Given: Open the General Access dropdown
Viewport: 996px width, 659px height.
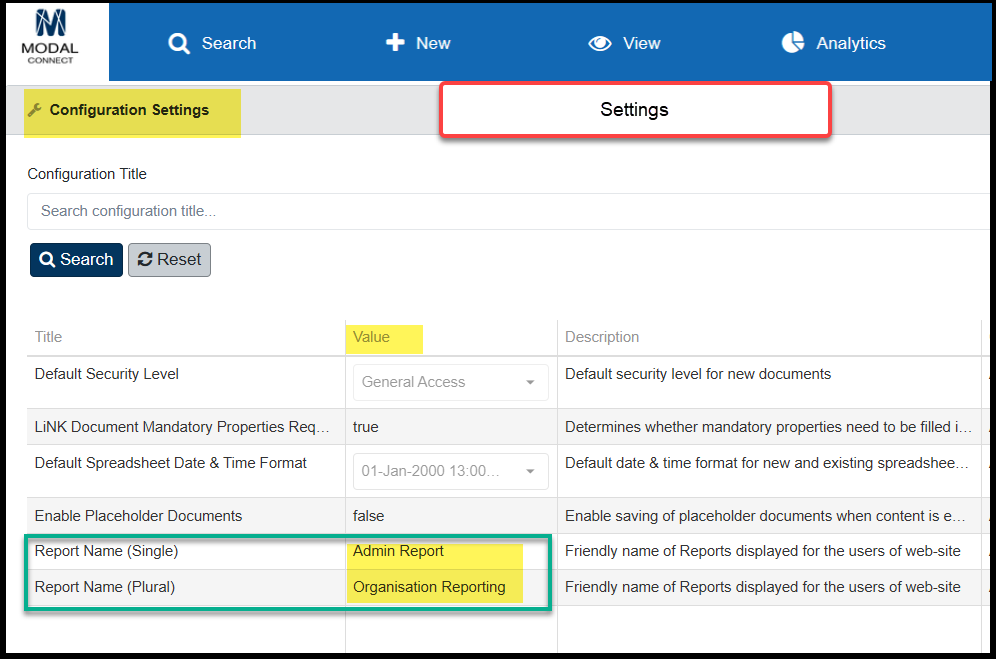Looking at the screenshot, I should click(x=450, y=382).
